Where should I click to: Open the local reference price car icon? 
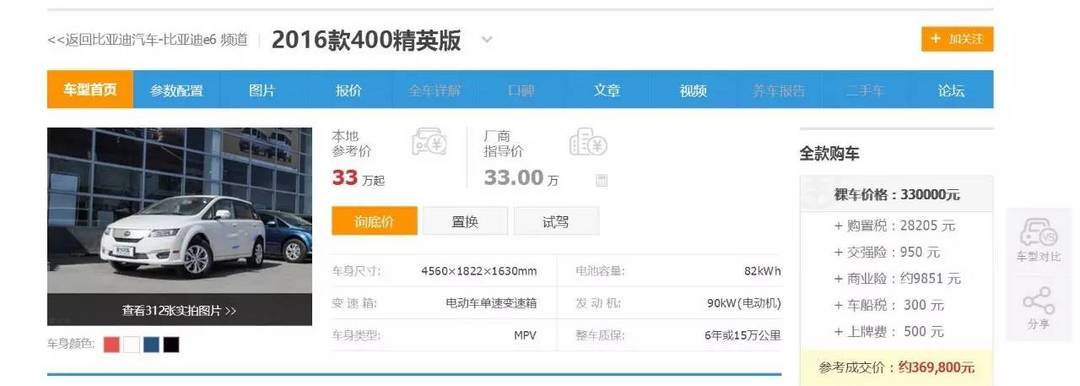[x=430, y=141]
